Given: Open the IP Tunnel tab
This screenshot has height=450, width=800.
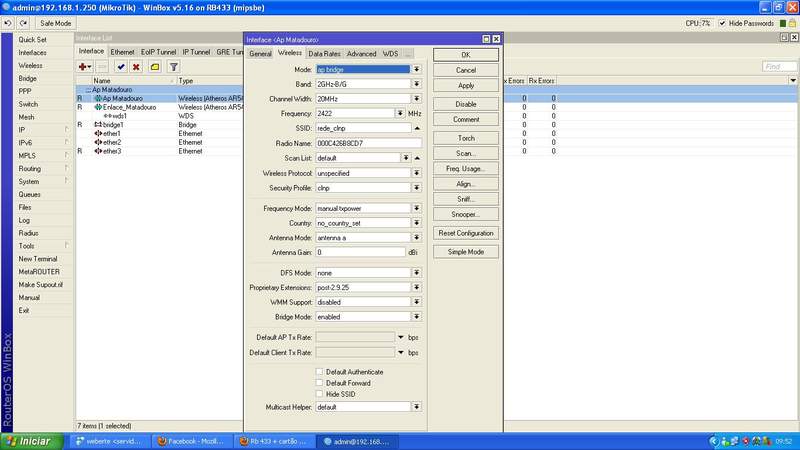Looking at the screenshot, I should click(x=196, y=52).
